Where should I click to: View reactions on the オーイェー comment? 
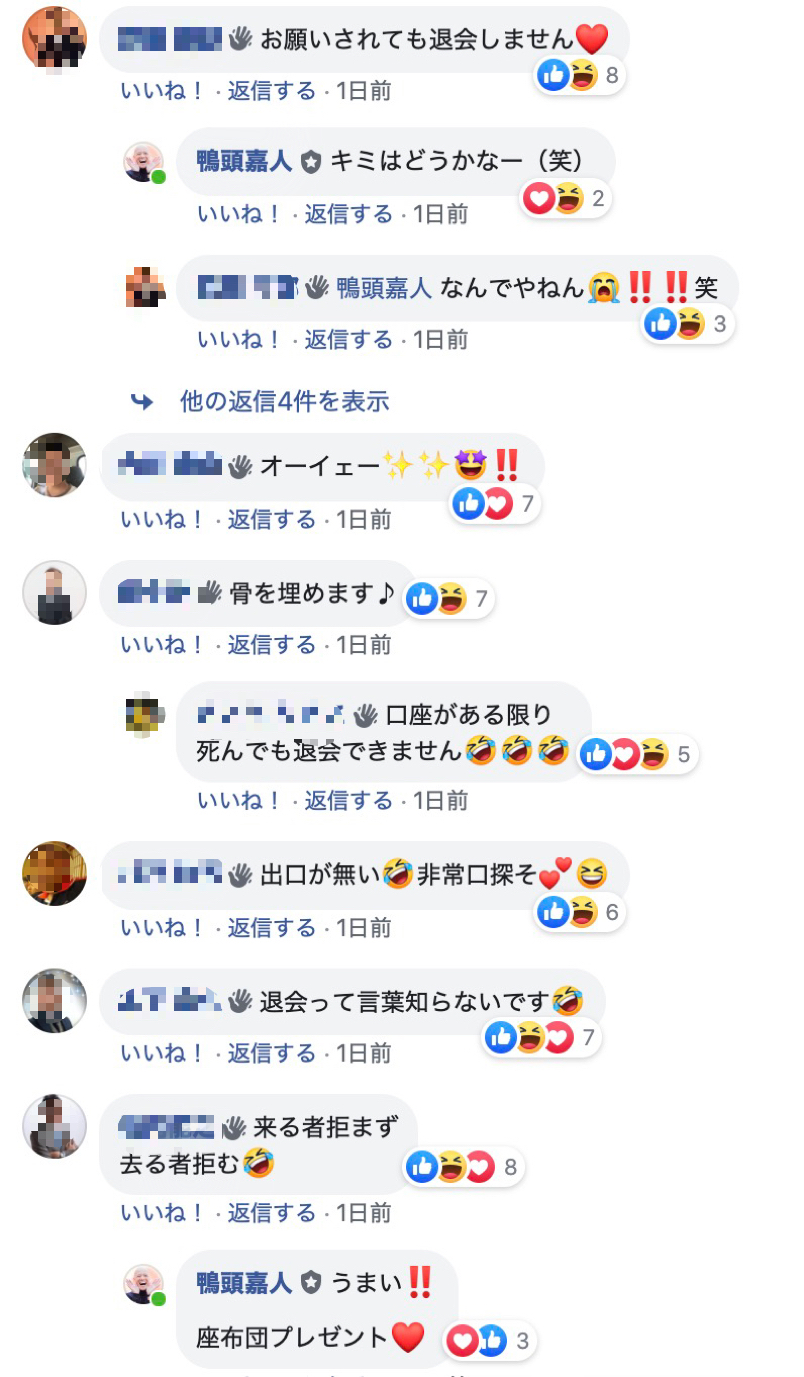496,504
